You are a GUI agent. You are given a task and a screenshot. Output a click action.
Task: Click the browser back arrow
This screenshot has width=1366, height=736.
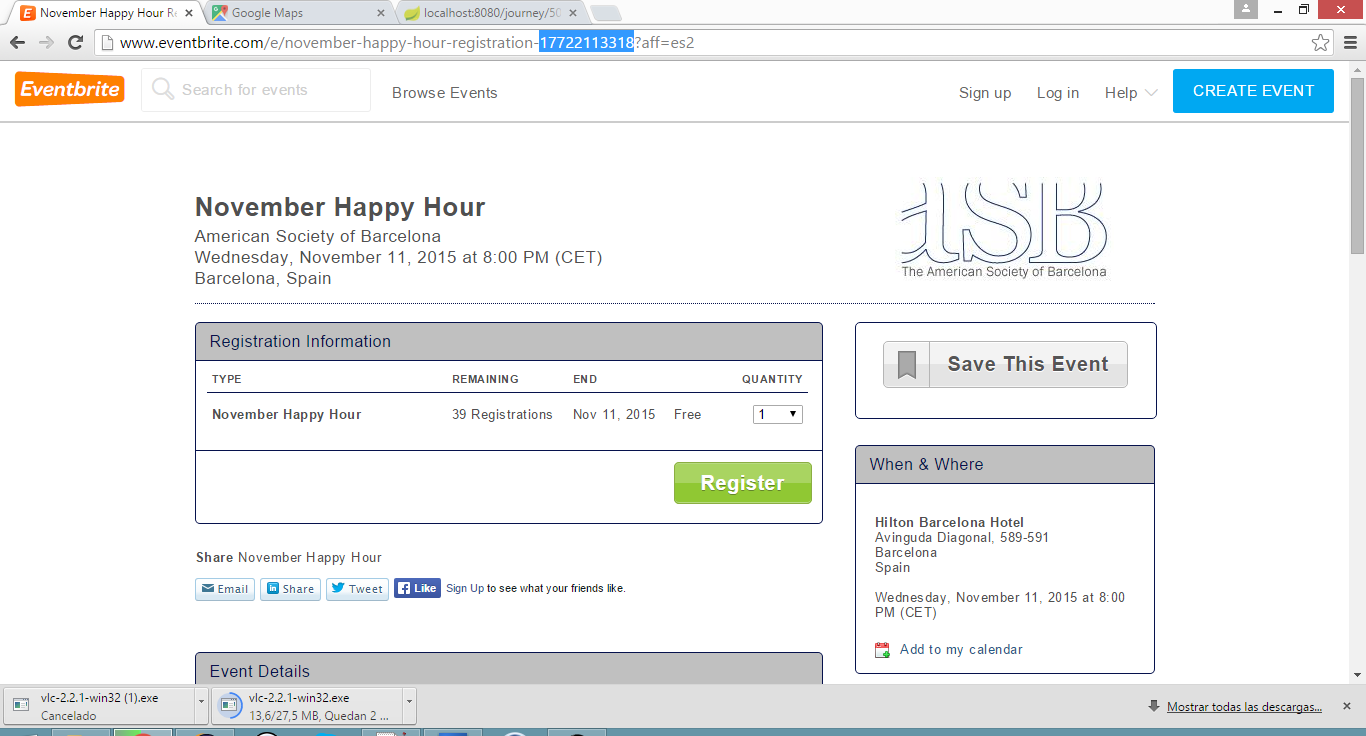[x=17, y=42]
